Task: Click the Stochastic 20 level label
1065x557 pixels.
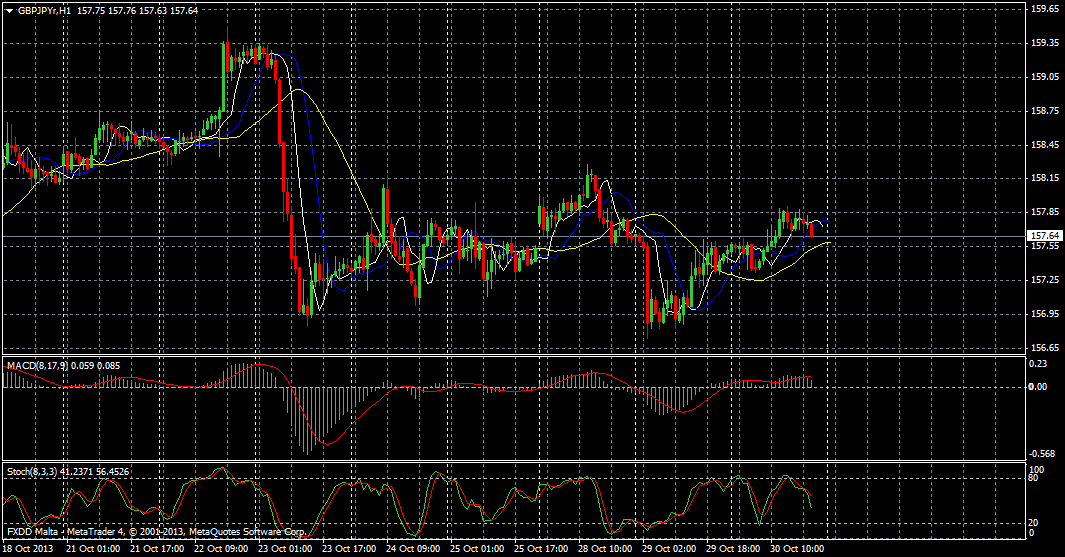Action: click(1034, 523)
